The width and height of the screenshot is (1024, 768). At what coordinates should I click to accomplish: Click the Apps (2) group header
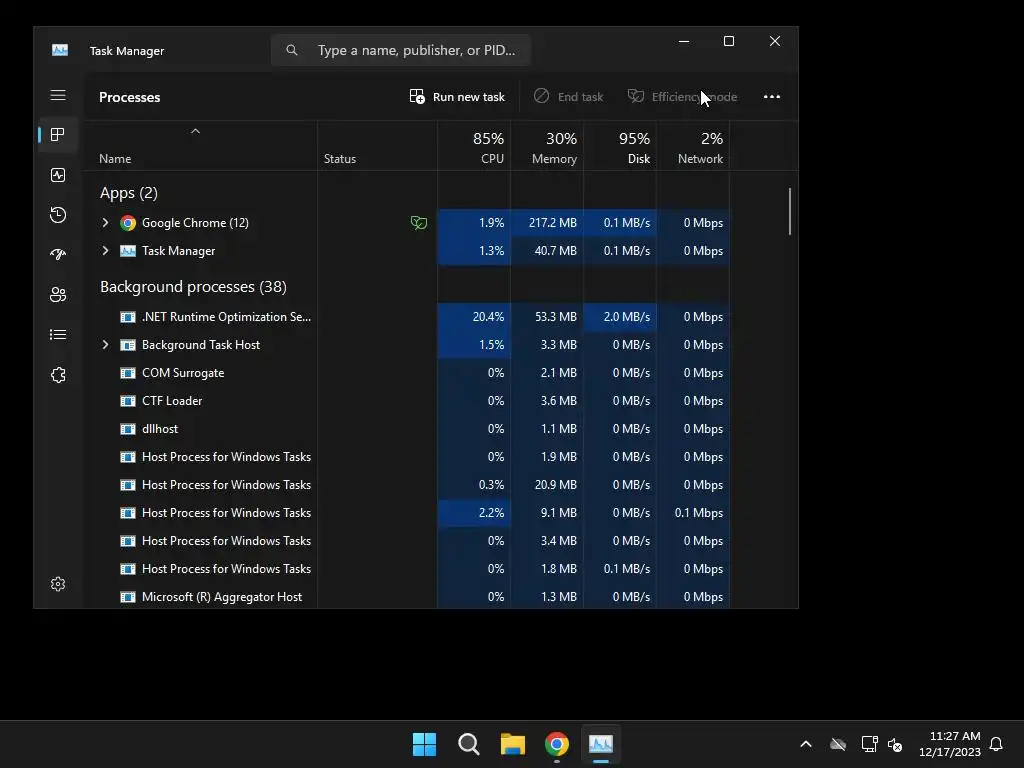tap(129, 193)
